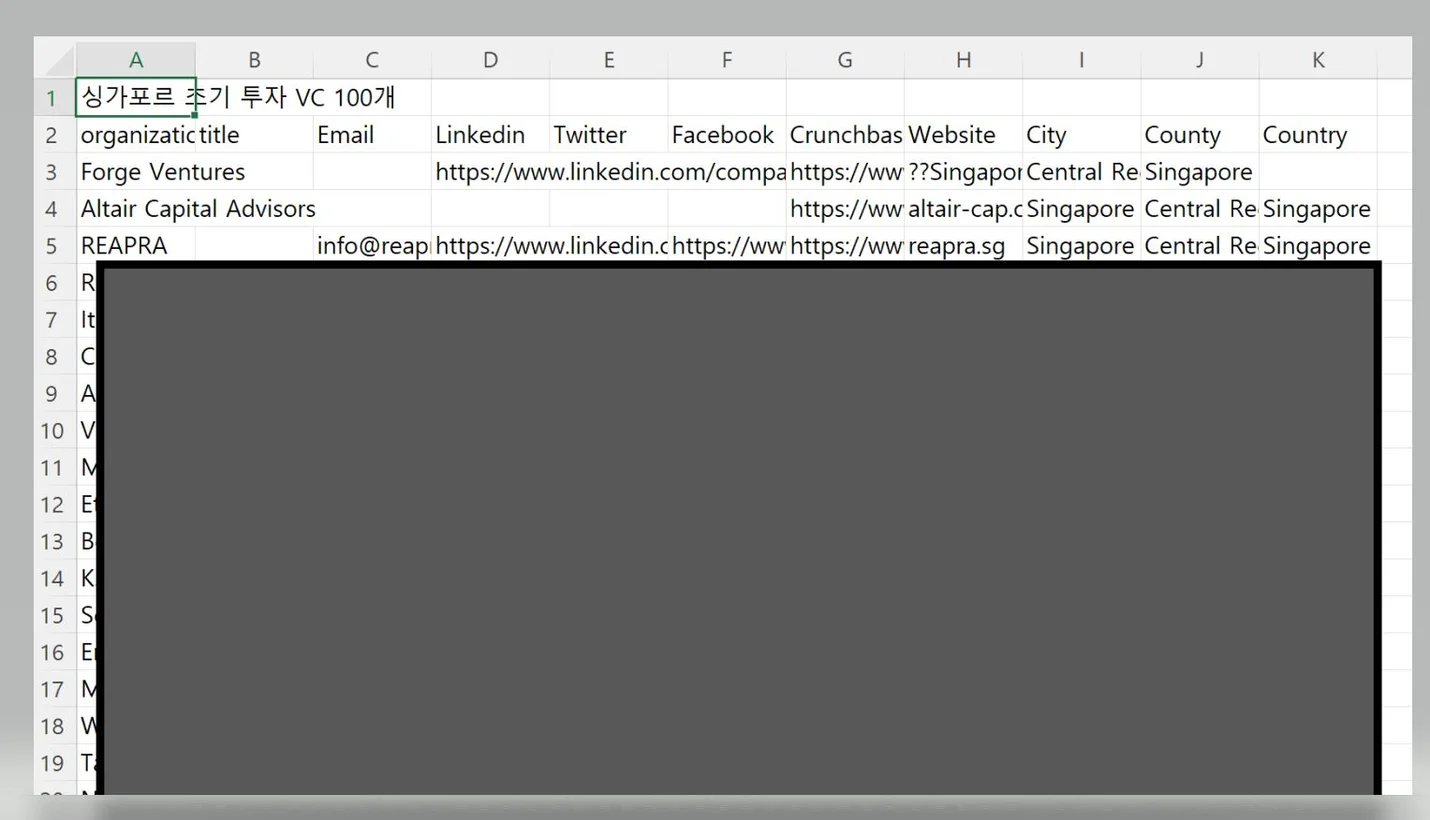Select row 7 header
1430x820 pixels.
pos(55,319)
